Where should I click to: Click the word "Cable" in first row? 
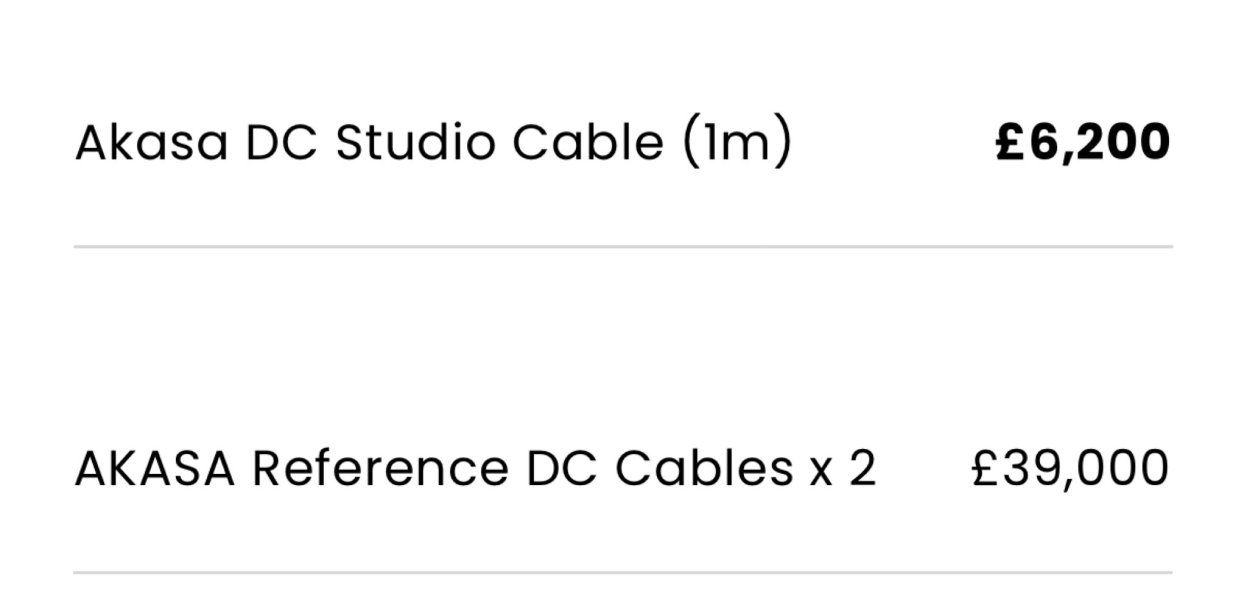tap(587, 143)
